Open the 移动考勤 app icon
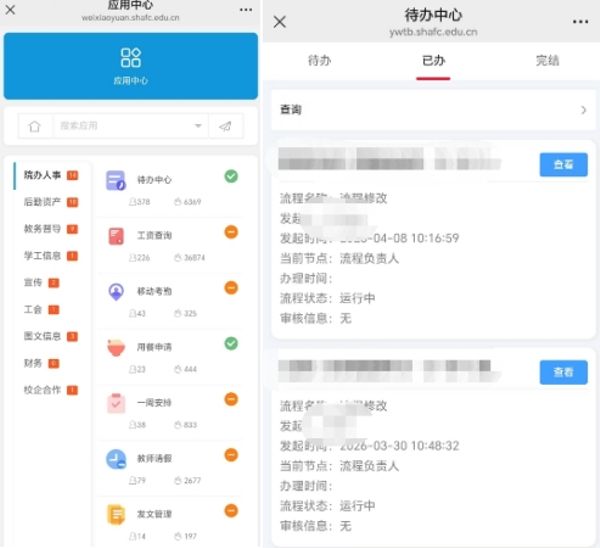The image size is (600, 548). [116, 292]
